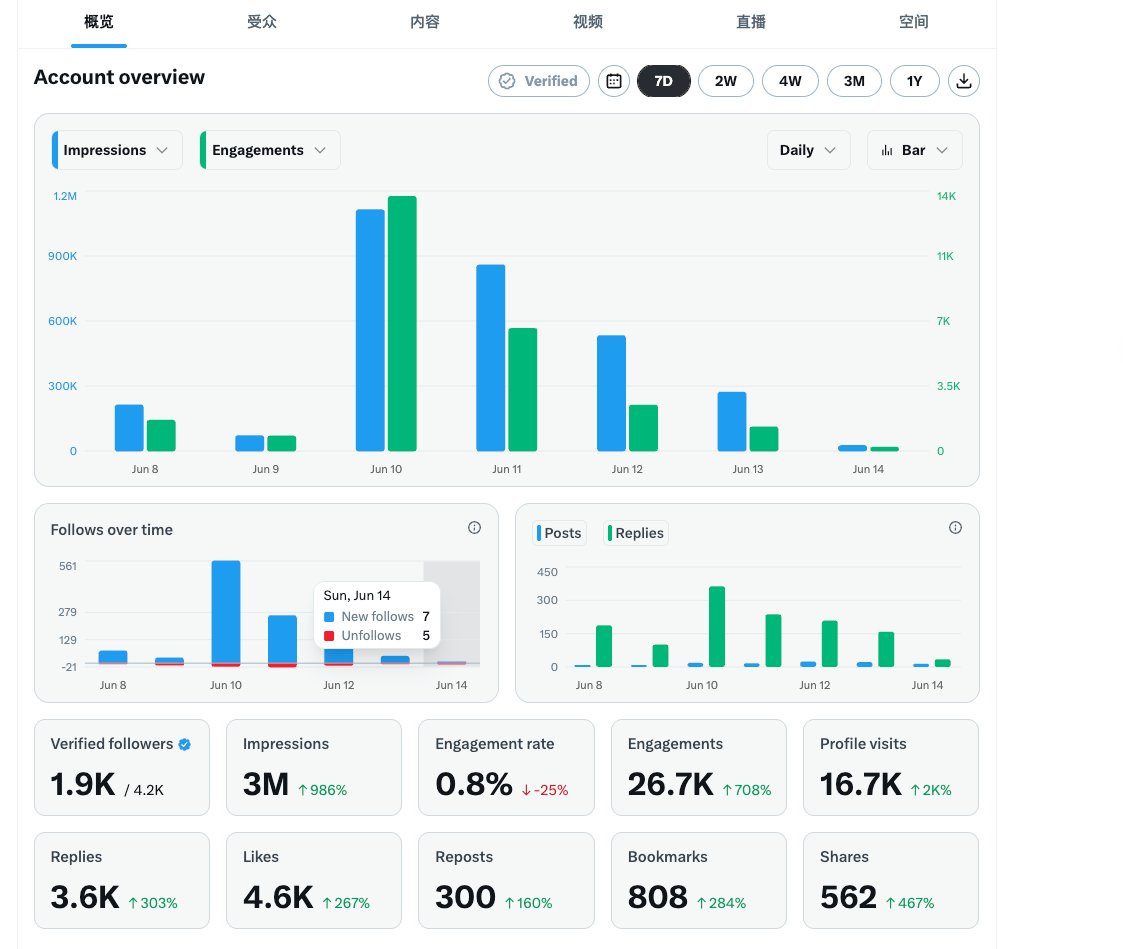This screenshot has width=1123, height=949.
Task: Click the blue Jun 13 impressions bar
Action: click(732, 421)
